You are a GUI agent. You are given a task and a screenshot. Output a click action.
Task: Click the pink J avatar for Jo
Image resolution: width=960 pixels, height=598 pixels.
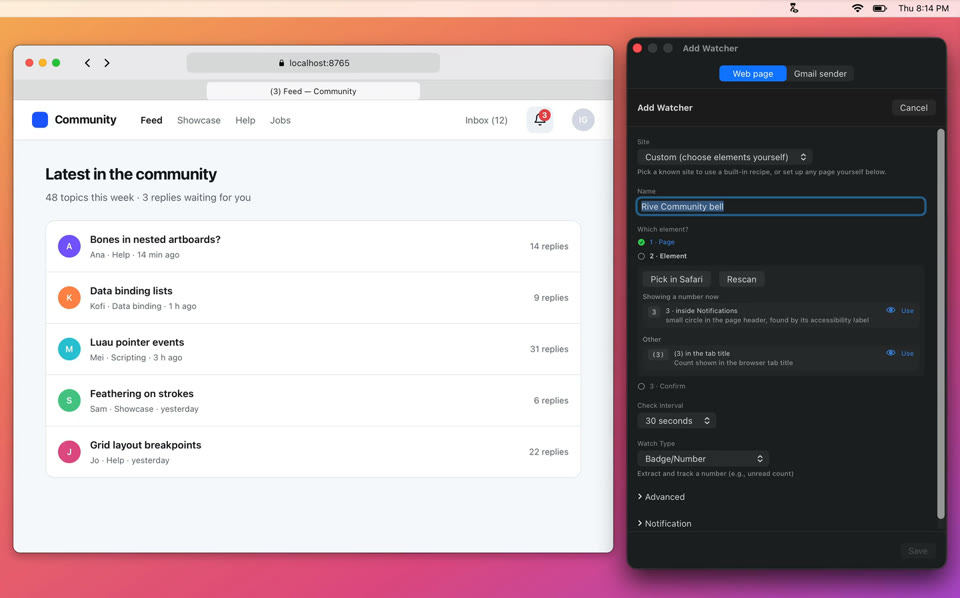pos(69,452)
